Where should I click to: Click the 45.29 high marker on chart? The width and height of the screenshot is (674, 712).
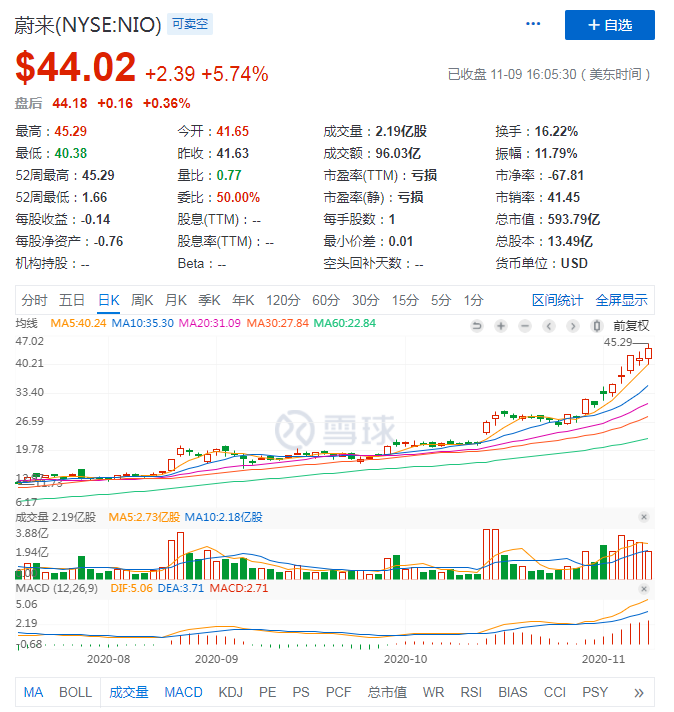pos(618,342)
